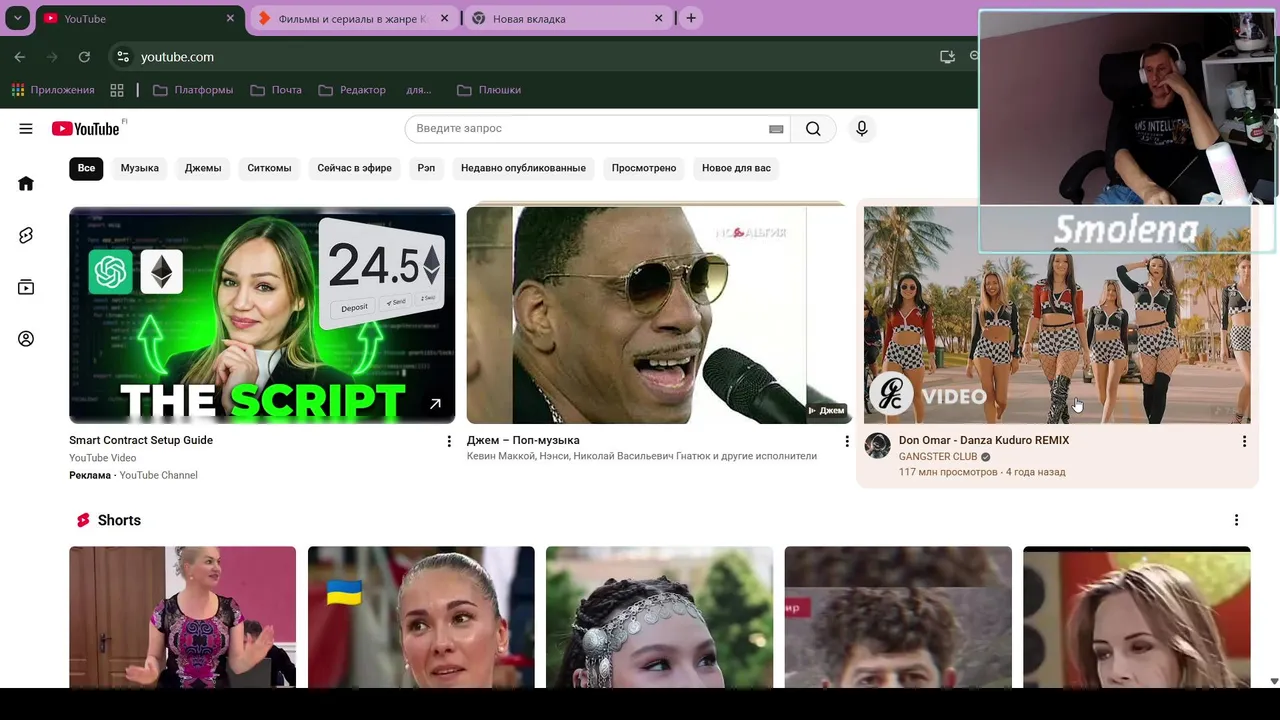Open the для... bookmark item
The width and height of the screenshot is (1280, 720).
point(419,90)
